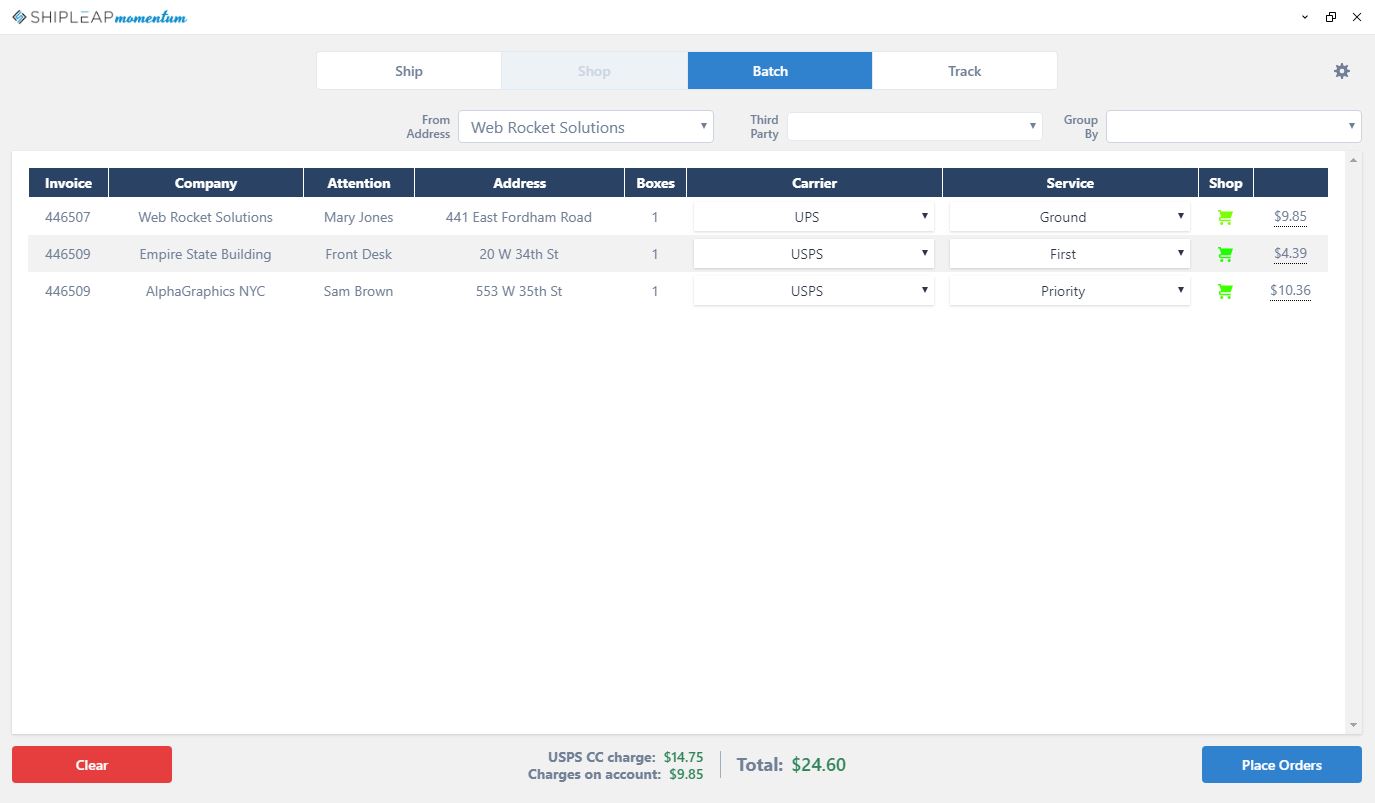Screen dimensions: 1375x803
Task: Click the 553 W 35th St address
Action: tap(519, 291)
